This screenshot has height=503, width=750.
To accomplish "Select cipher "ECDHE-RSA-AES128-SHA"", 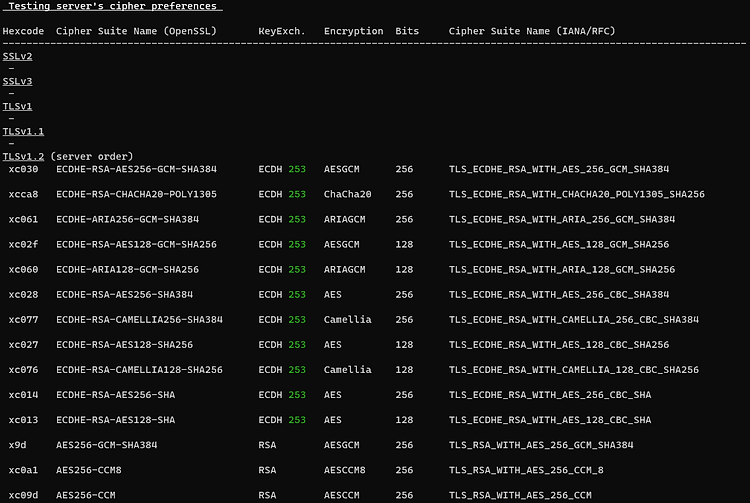I will [116, 420].
